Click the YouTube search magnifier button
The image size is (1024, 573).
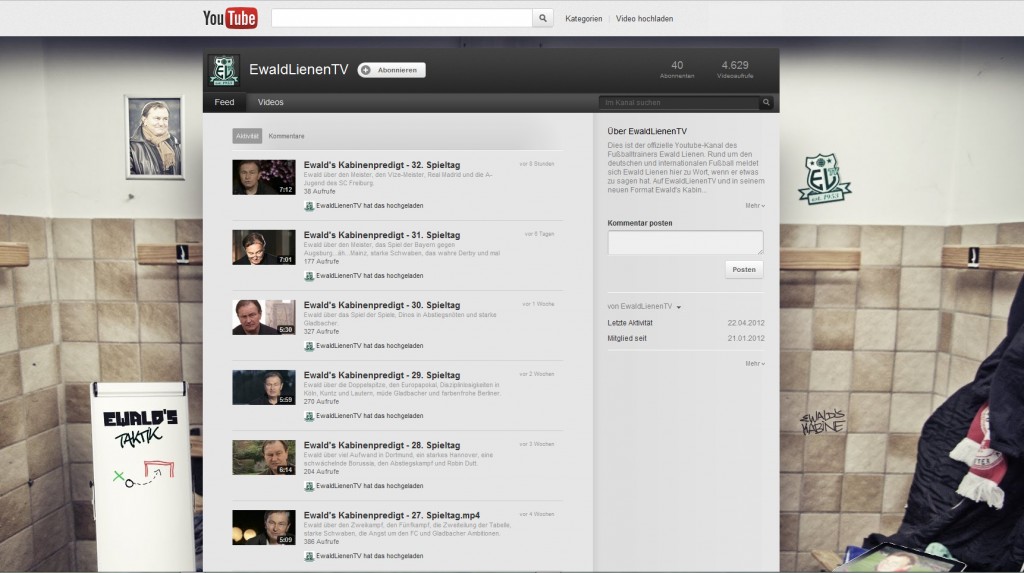coord(543,18)
